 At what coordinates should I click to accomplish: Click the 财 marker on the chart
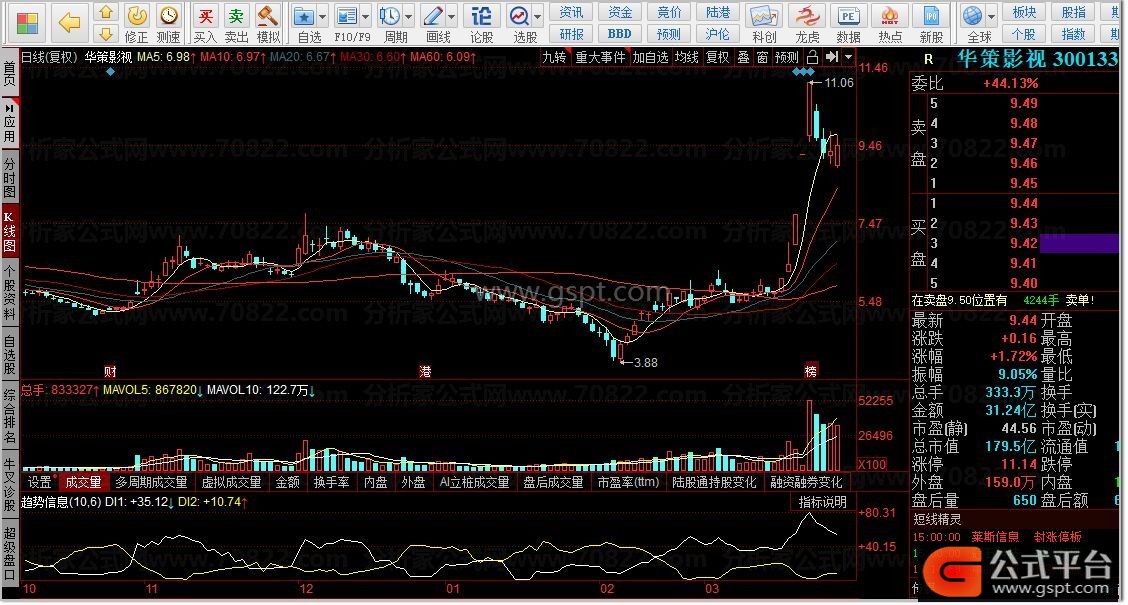point(110,371)
